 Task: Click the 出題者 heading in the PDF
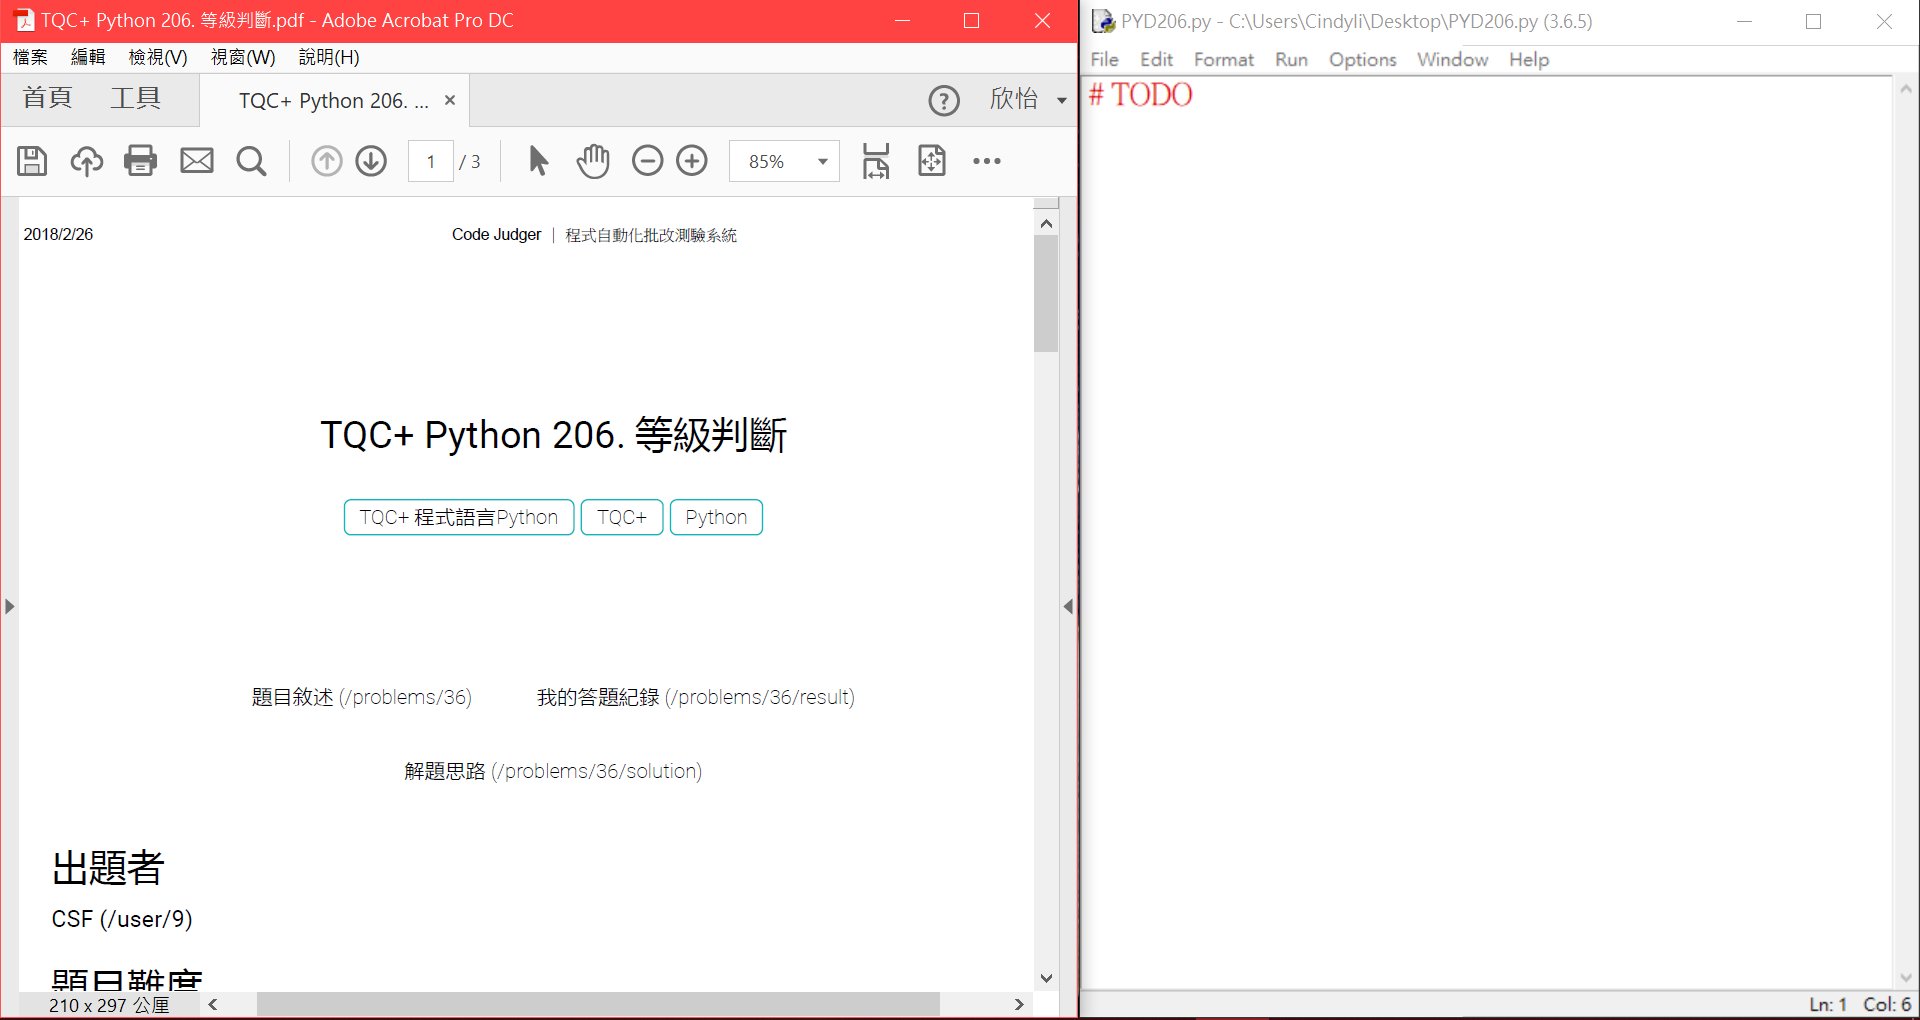(108, 867)
